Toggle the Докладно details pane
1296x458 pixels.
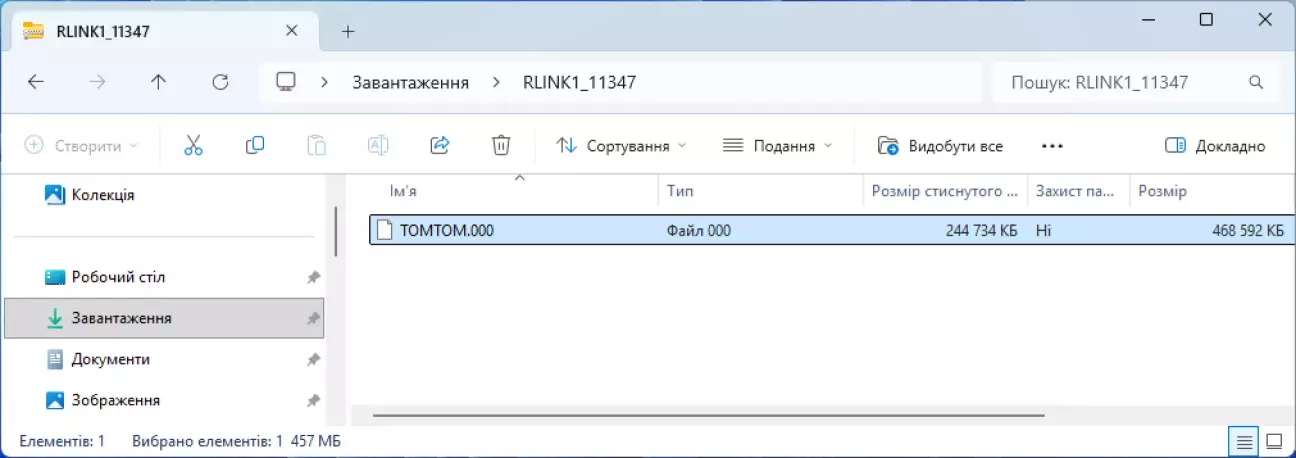tap(1215, 146)
